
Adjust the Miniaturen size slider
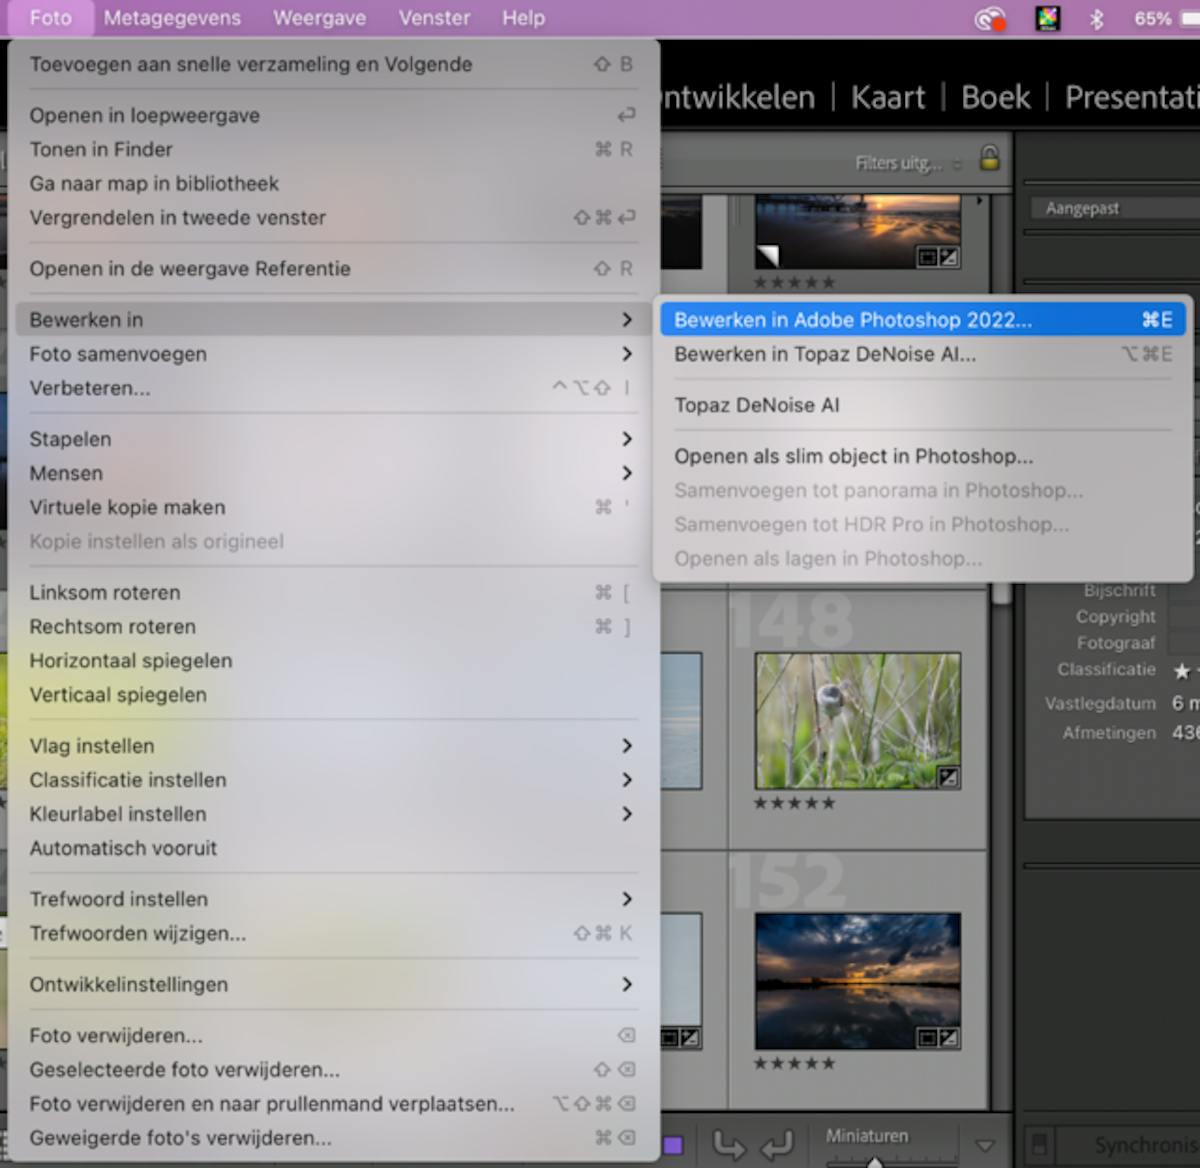(874, 1161)
